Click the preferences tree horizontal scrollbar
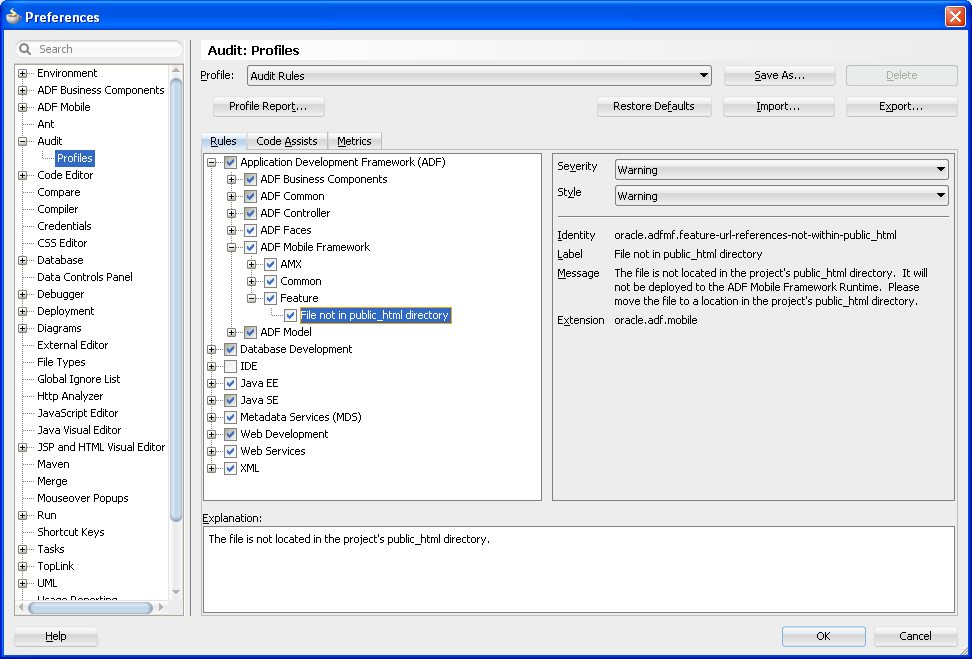 tap(91, 608)
